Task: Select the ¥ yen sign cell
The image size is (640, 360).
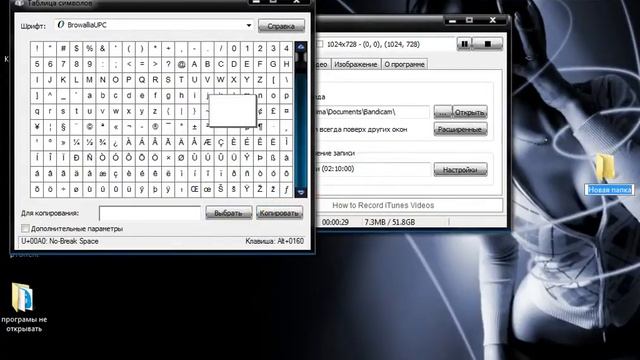Action: 37,127
